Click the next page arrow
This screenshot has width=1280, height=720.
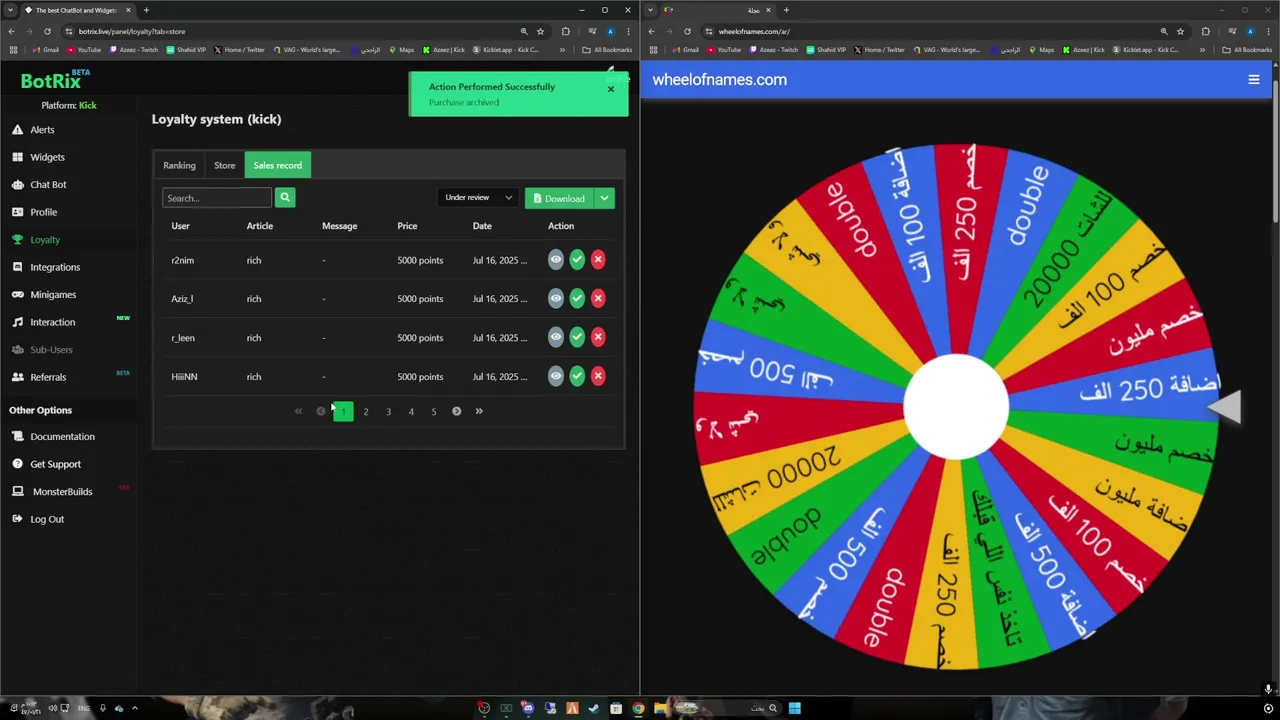pos(456,411)
